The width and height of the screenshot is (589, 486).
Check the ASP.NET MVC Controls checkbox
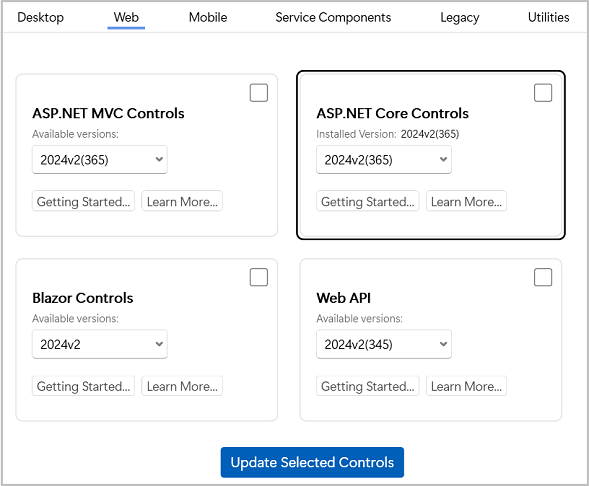pyautogui.click(x=259, y=93)
